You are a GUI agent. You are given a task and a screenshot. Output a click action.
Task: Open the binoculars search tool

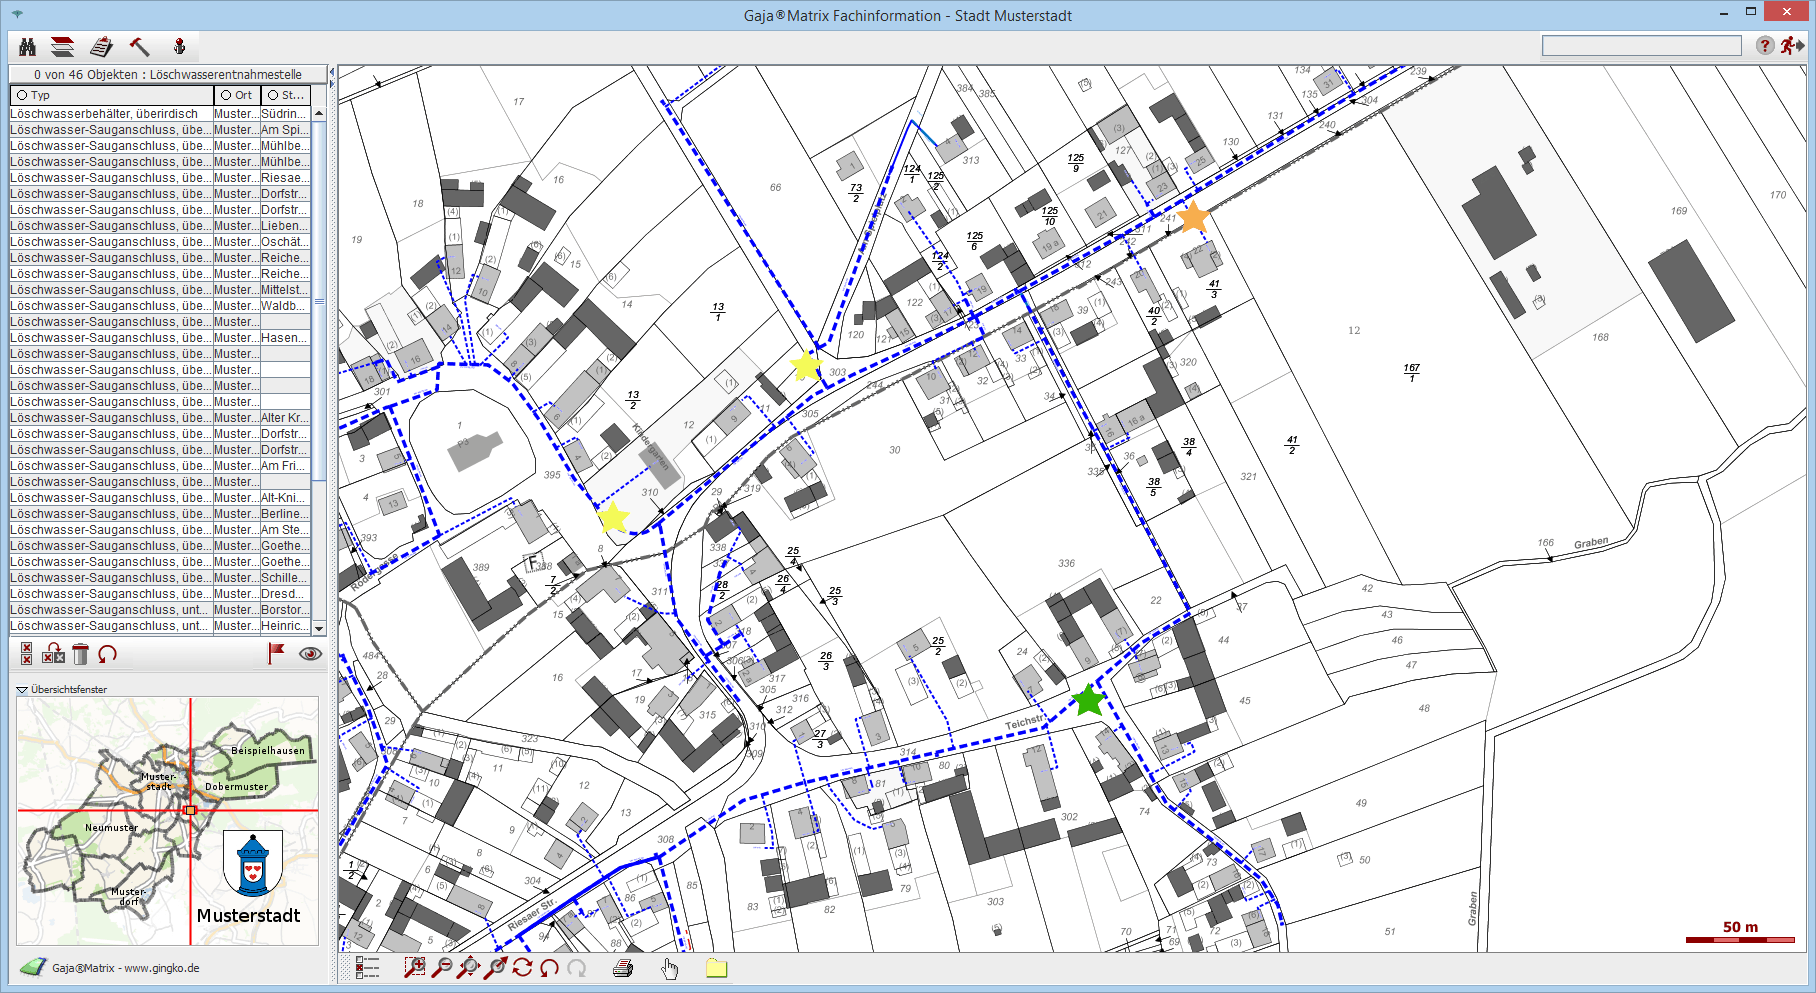pos(28,47)
